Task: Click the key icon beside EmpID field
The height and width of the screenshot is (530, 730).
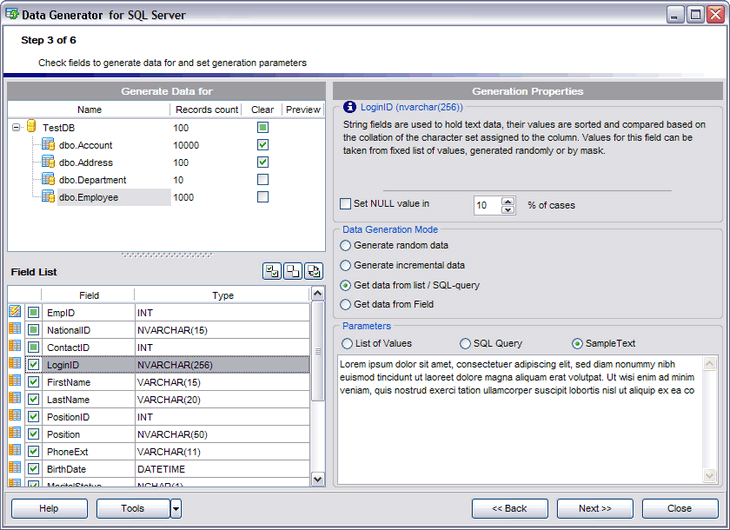Action: click(x=15, y=312)
